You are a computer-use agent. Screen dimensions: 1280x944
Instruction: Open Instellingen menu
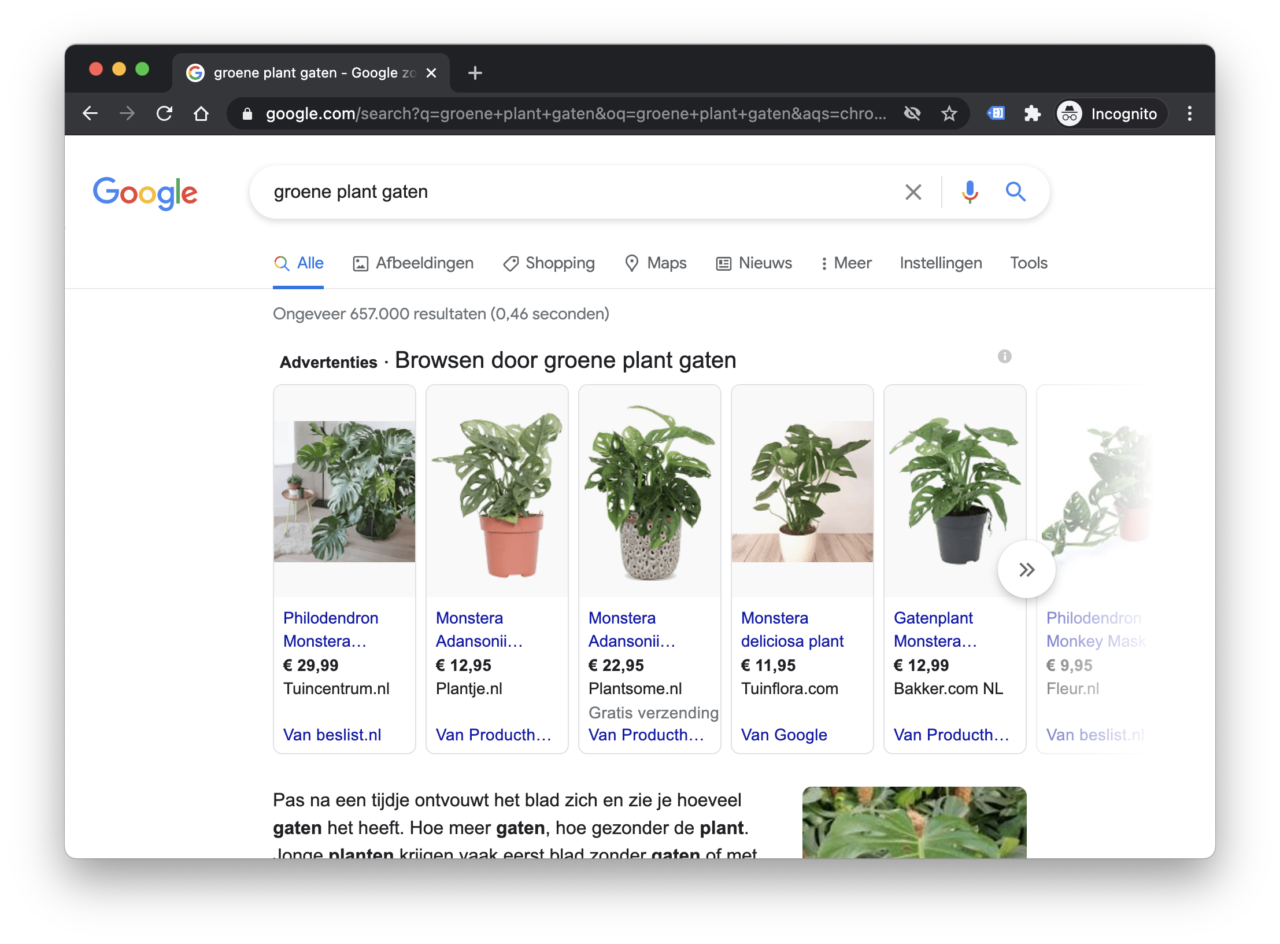940,263
